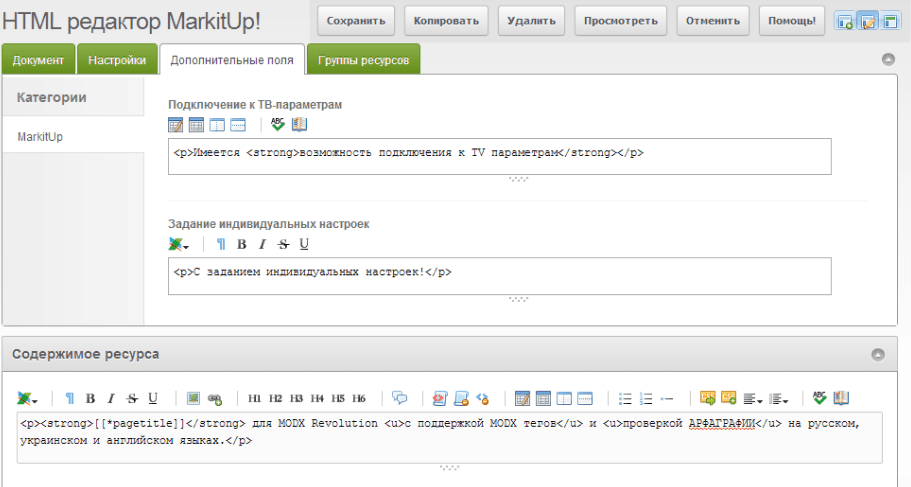This screenshot has width=911, height=487.
Task: Run spell check in TV-parameters field toolbar
Action: [x=278, y=125]
